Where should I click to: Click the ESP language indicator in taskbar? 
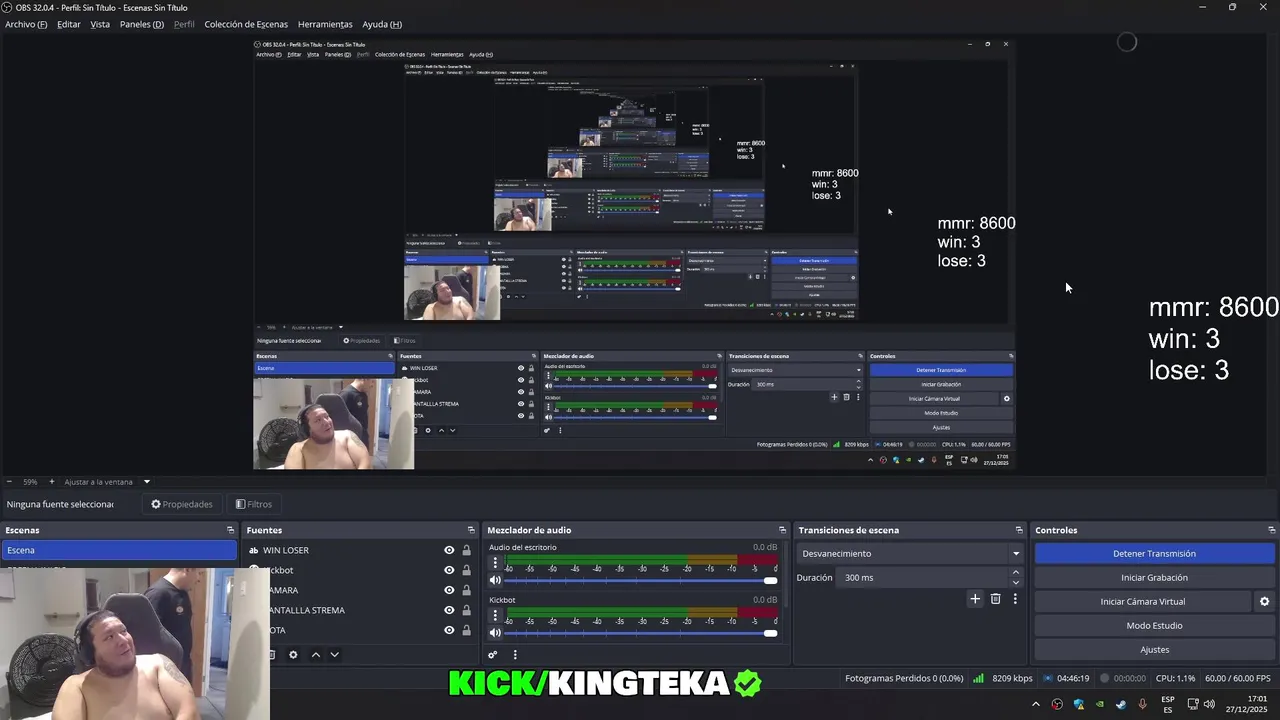[x=1168, y=705]
